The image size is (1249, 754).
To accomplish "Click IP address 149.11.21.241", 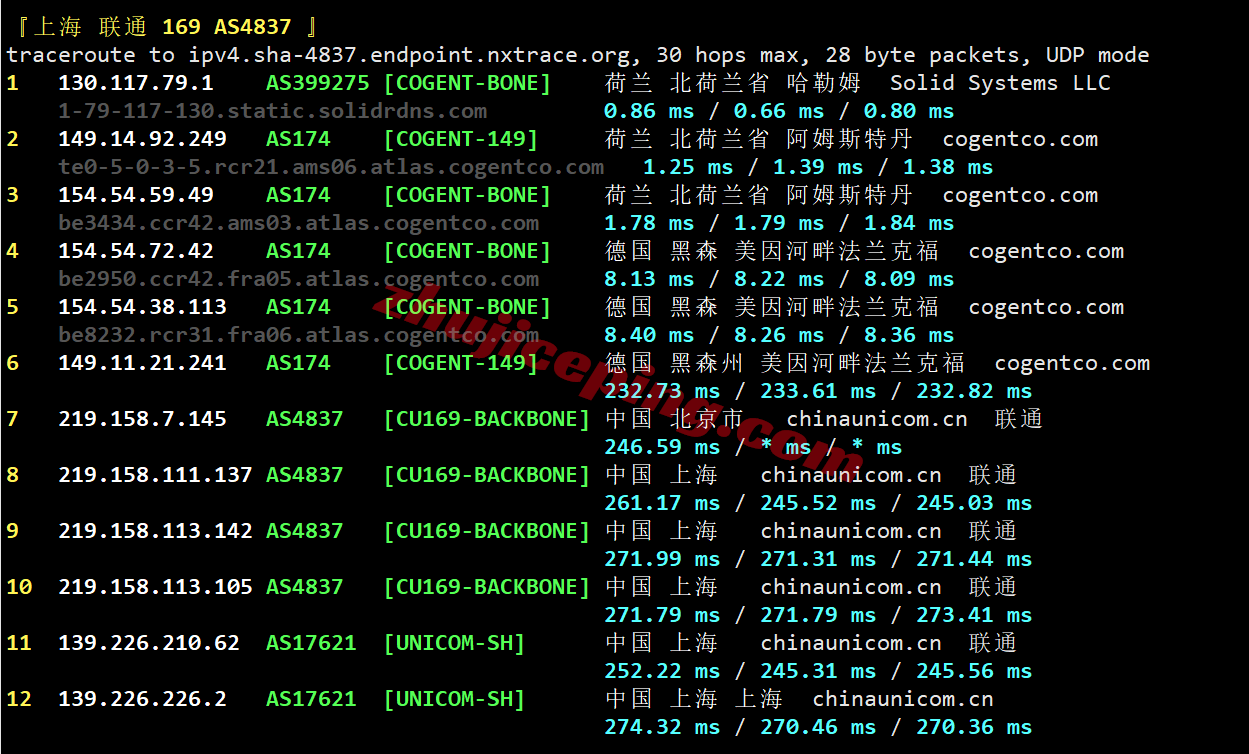I will coord(142,363).
